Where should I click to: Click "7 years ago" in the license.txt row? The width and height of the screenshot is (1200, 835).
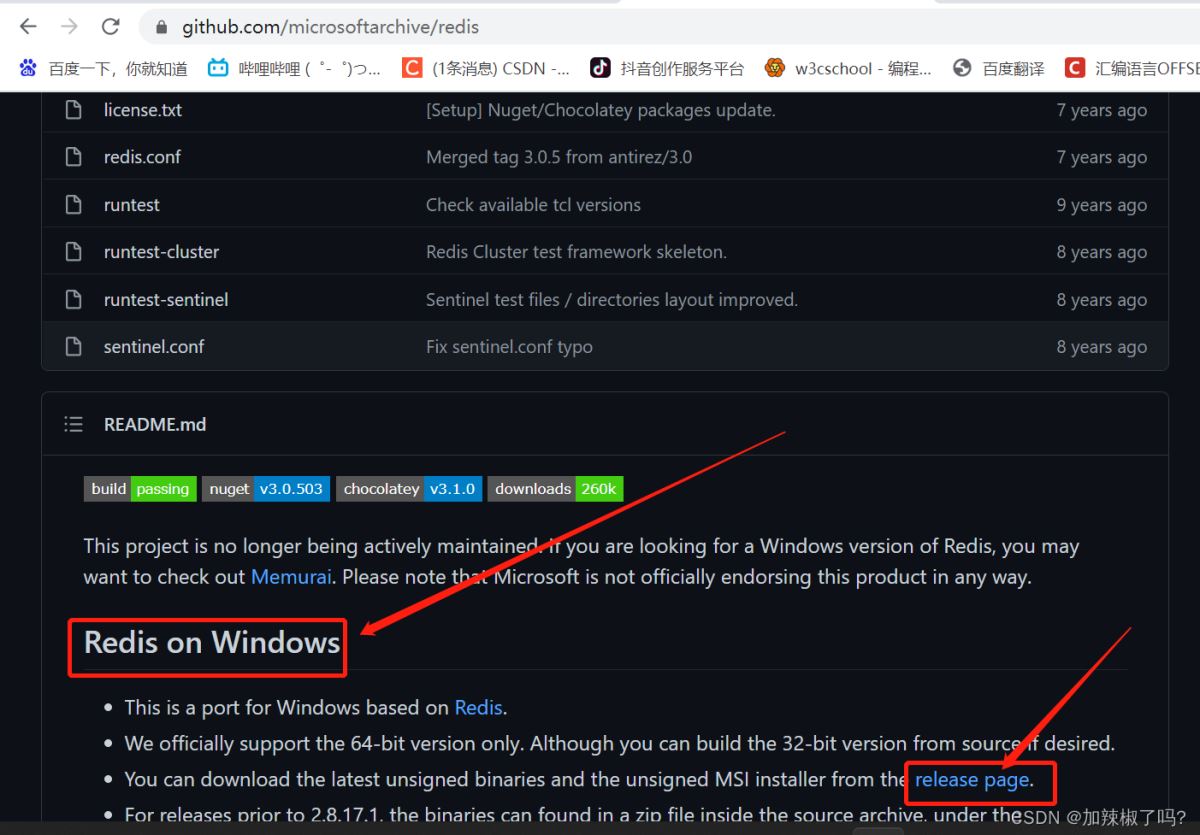point(1102,110)
